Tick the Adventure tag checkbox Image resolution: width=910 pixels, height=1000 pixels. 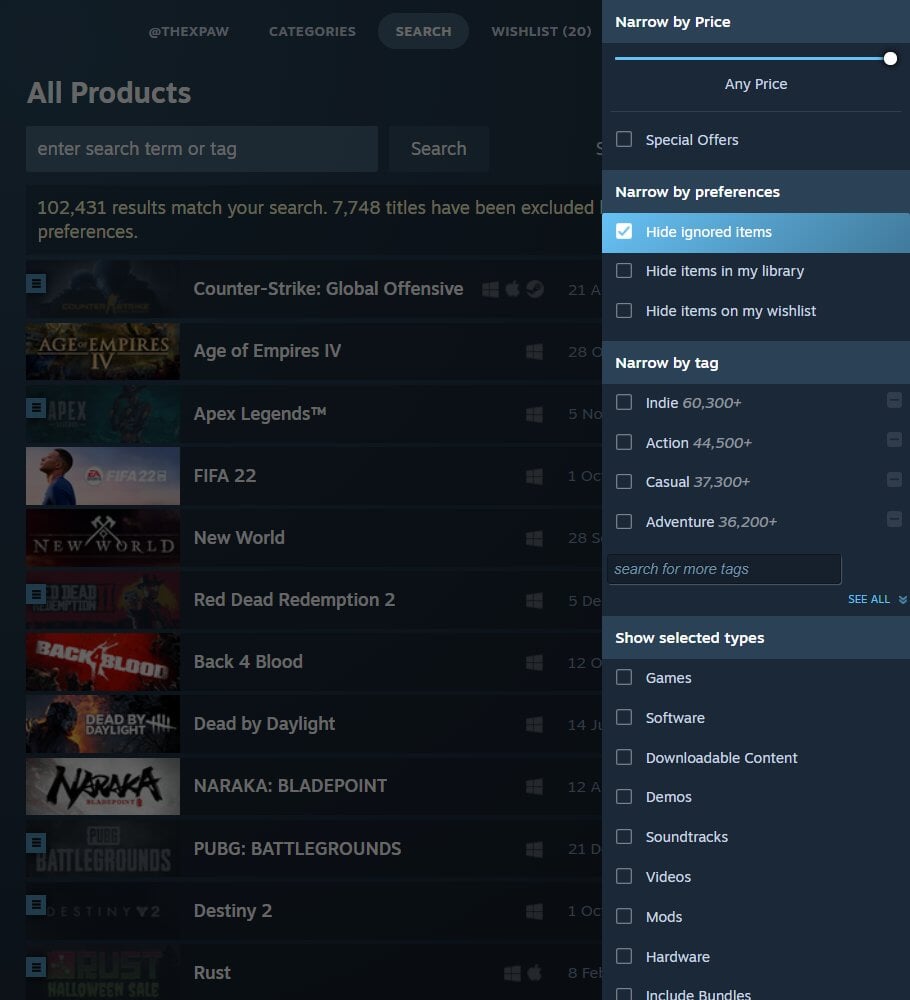[624, 521]
